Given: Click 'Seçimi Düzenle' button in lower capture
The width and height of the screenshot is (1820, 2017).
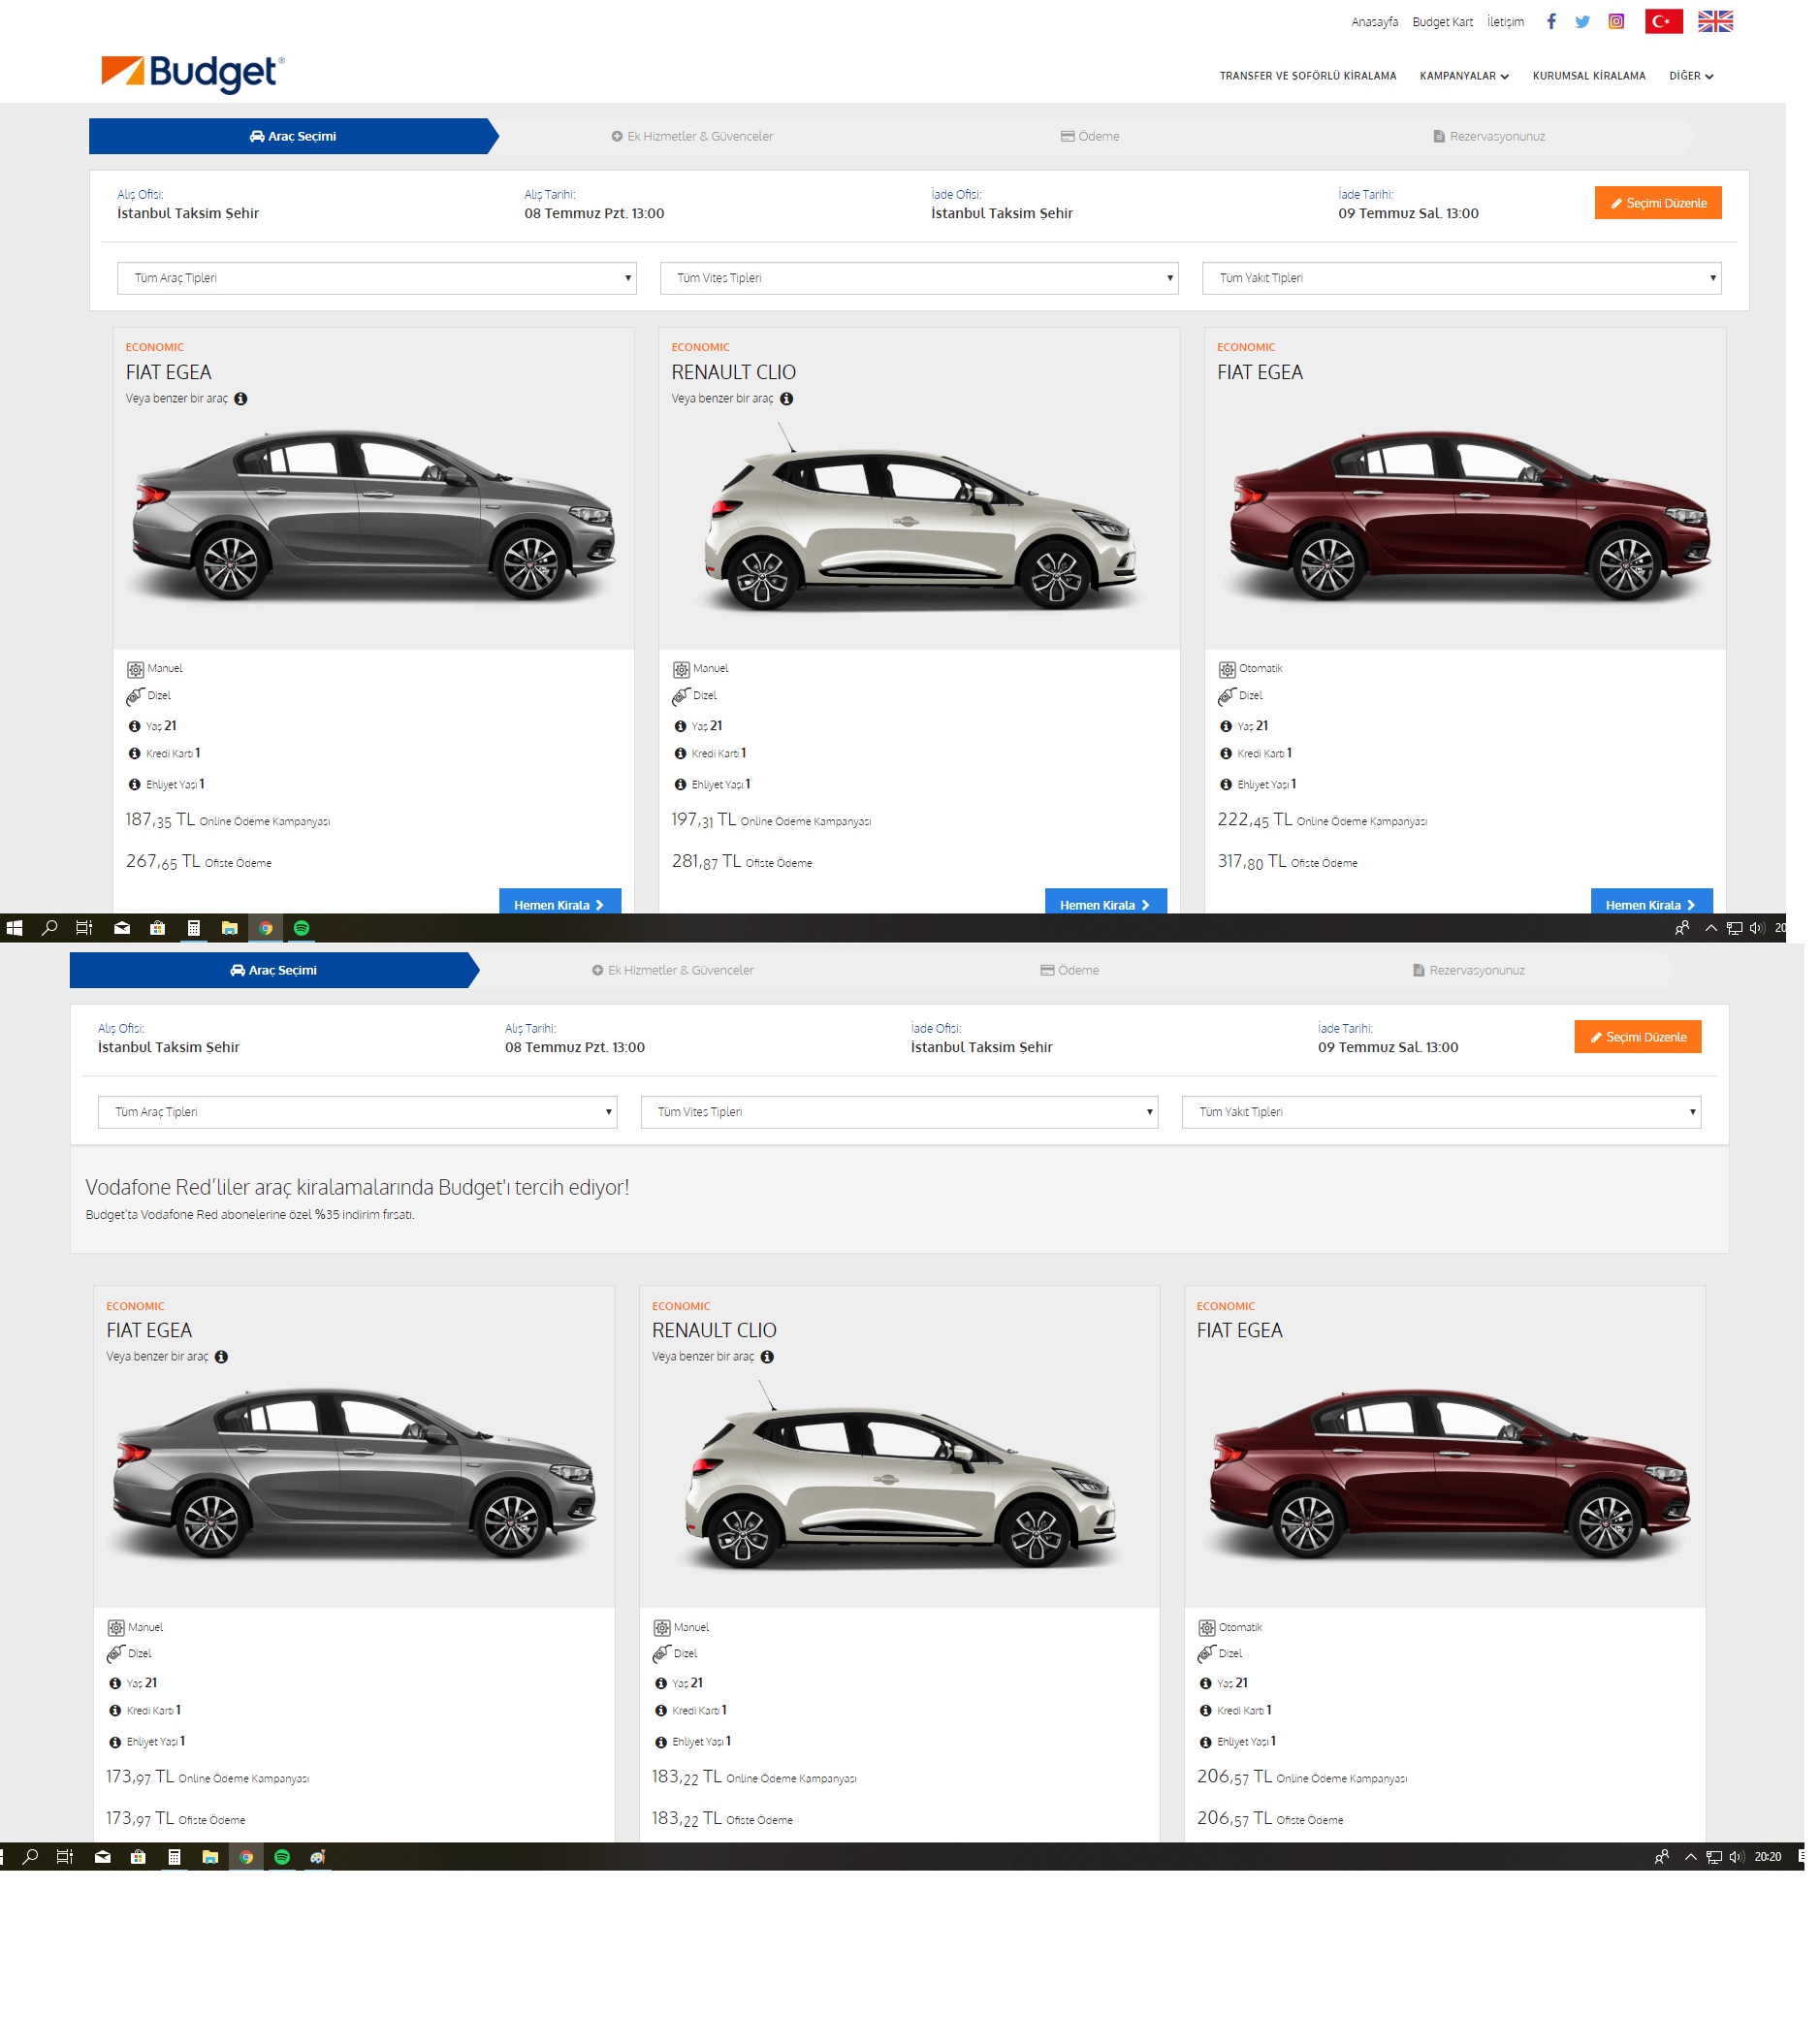Looking at the screenshot, I should pyautogui.click(x=1637, y=1036).
